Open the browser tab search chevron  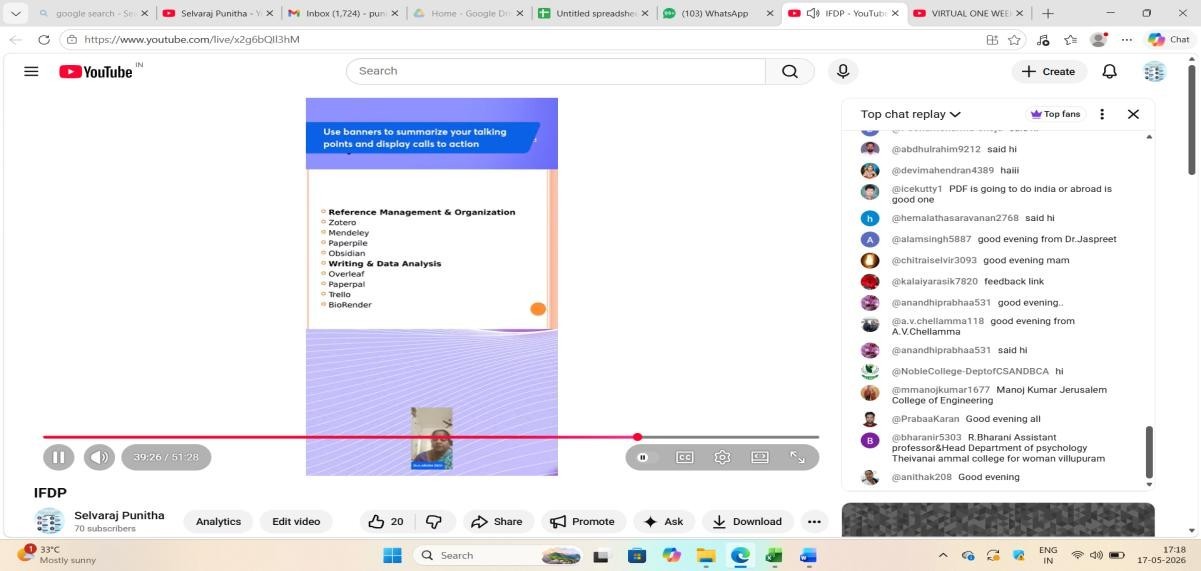pos(15,13)
